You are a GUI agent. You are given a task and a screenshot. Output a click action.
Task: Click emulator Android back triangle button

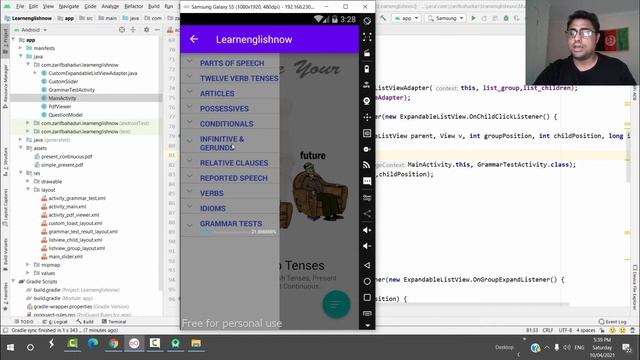367,265
